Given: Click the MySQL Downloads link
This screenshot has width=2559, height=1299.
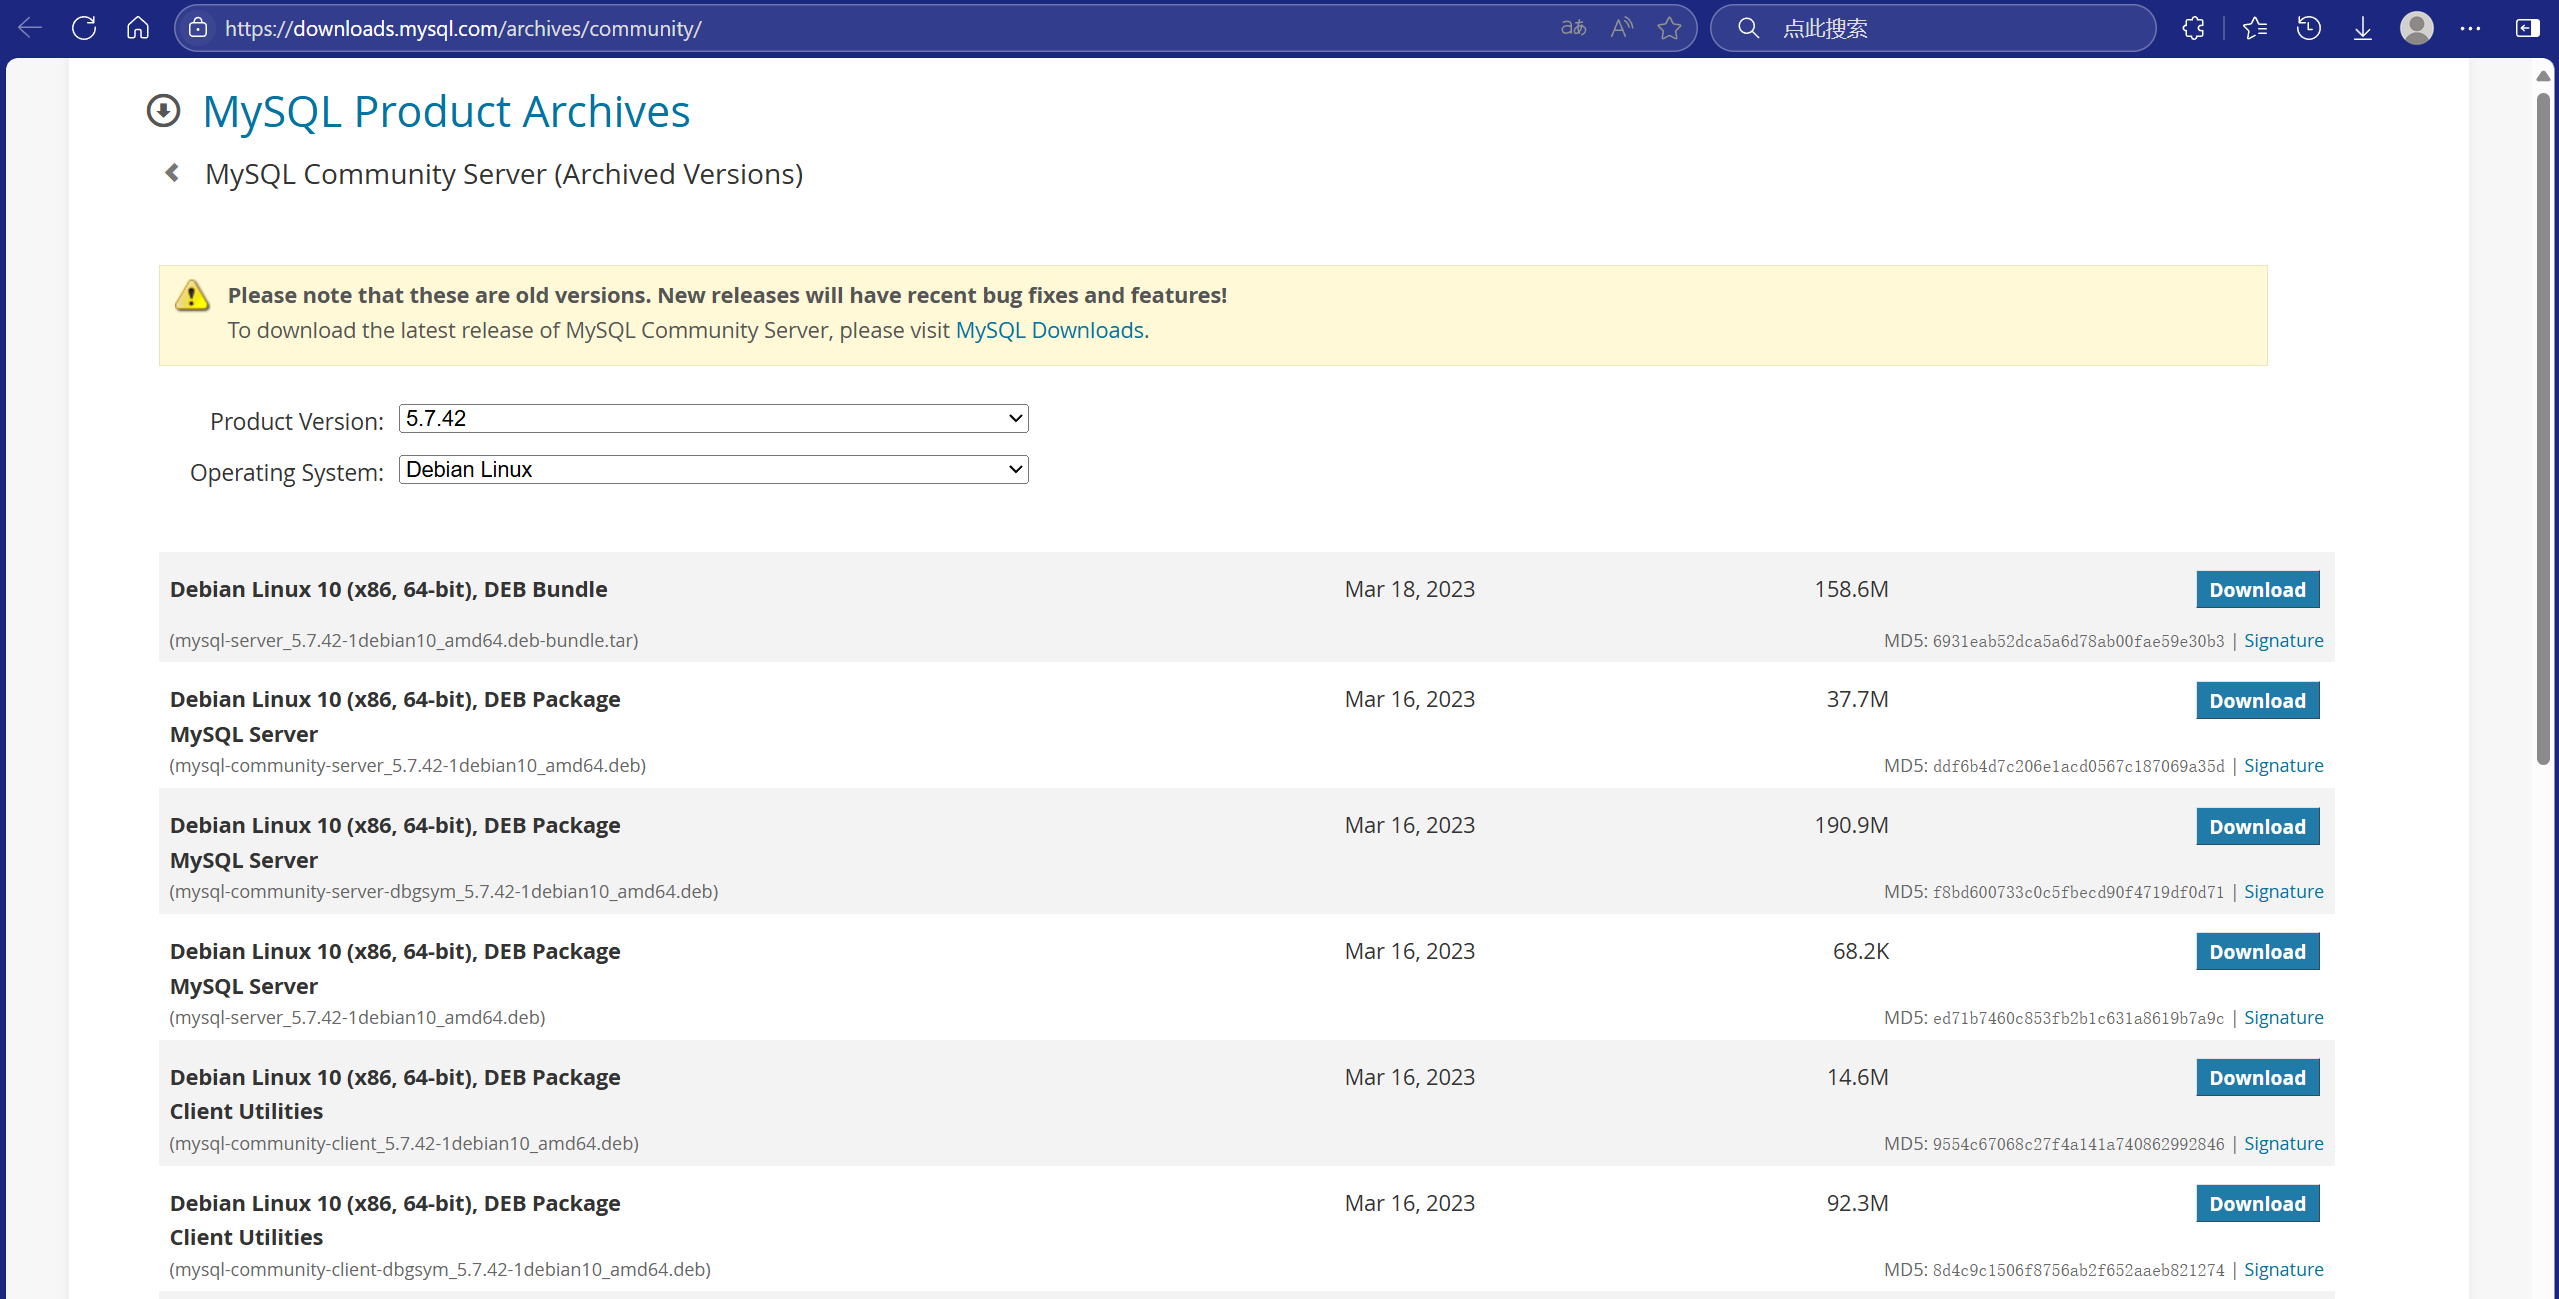Looking at the screenshot, I should pyautogui.click(x=1049, y=330).
